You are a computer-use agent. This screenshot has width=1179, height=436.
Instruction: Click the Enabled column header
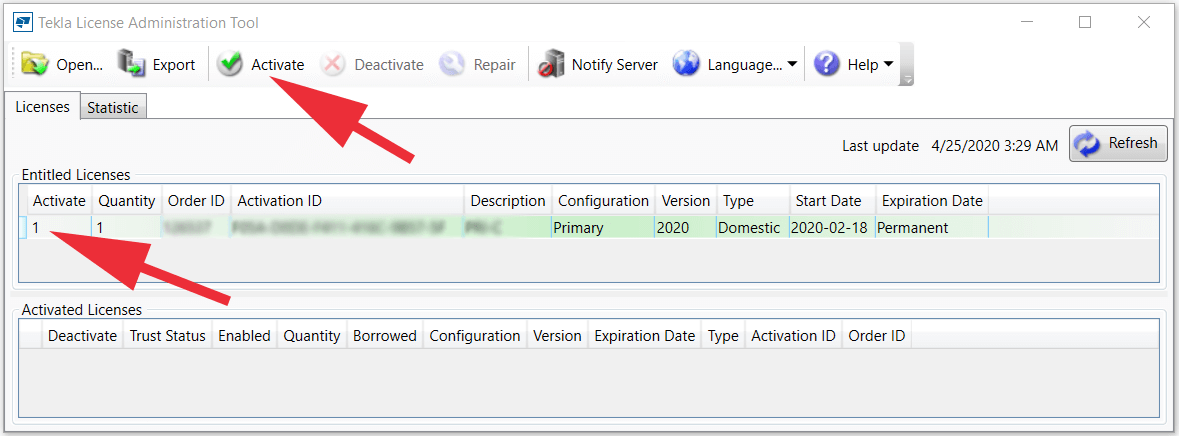(244, 336)
